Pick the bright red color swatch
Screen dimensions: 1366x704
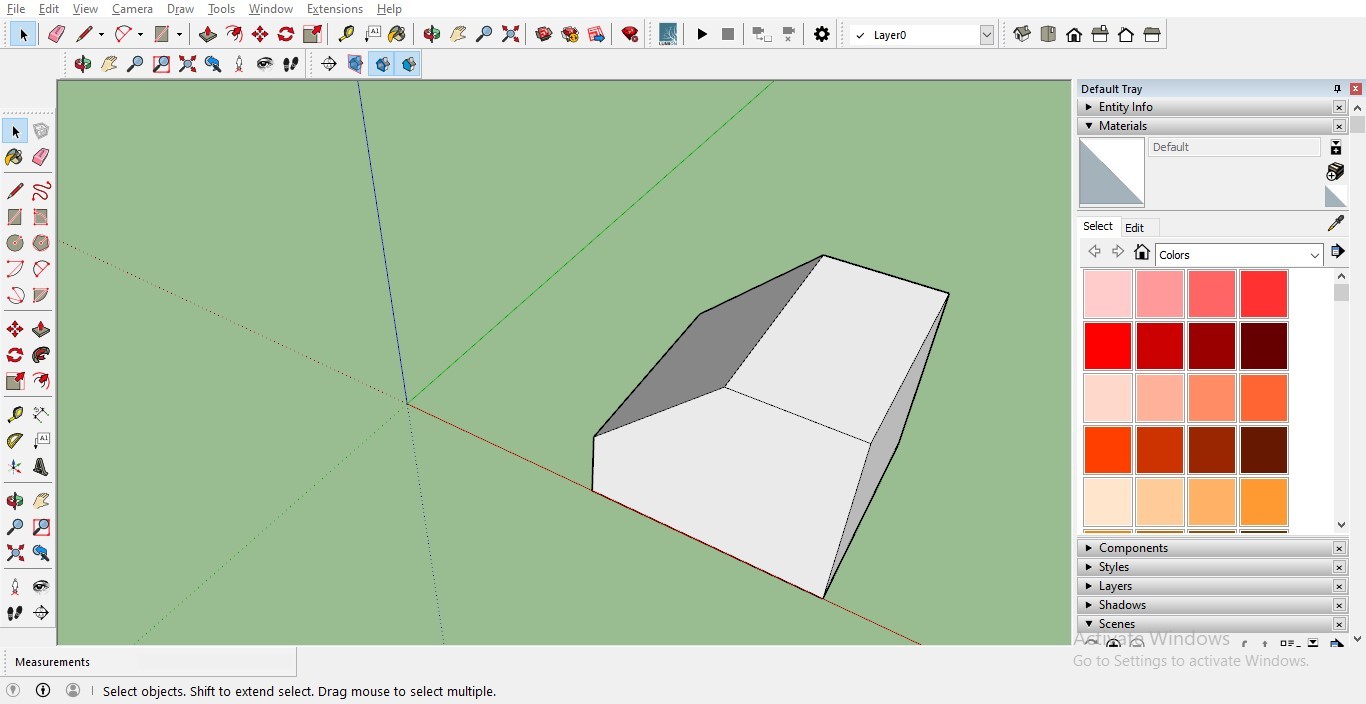(x=1107, y=346)
